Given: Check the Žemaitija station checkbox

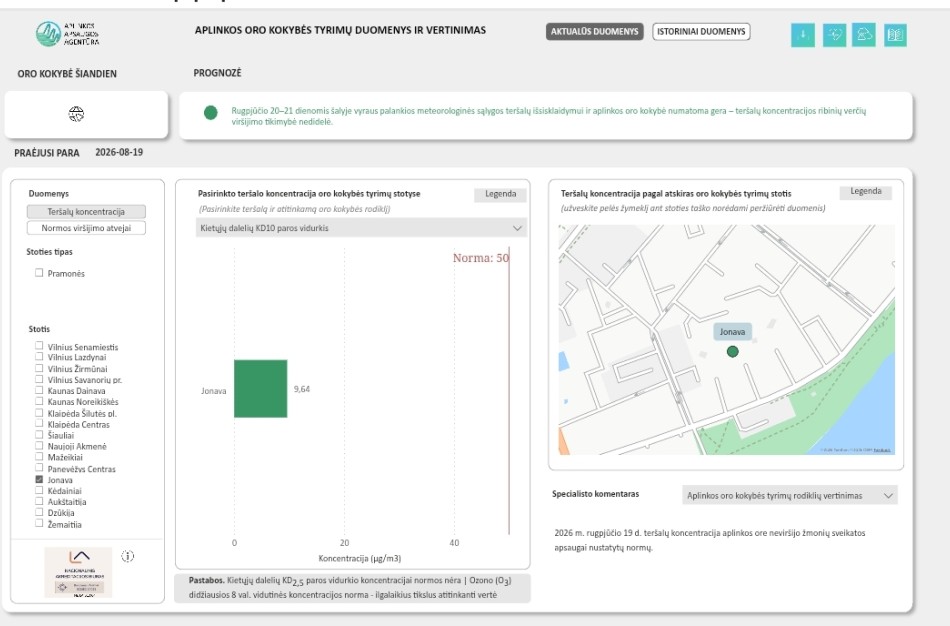Looking at the screenshot, I should [39, 523].
